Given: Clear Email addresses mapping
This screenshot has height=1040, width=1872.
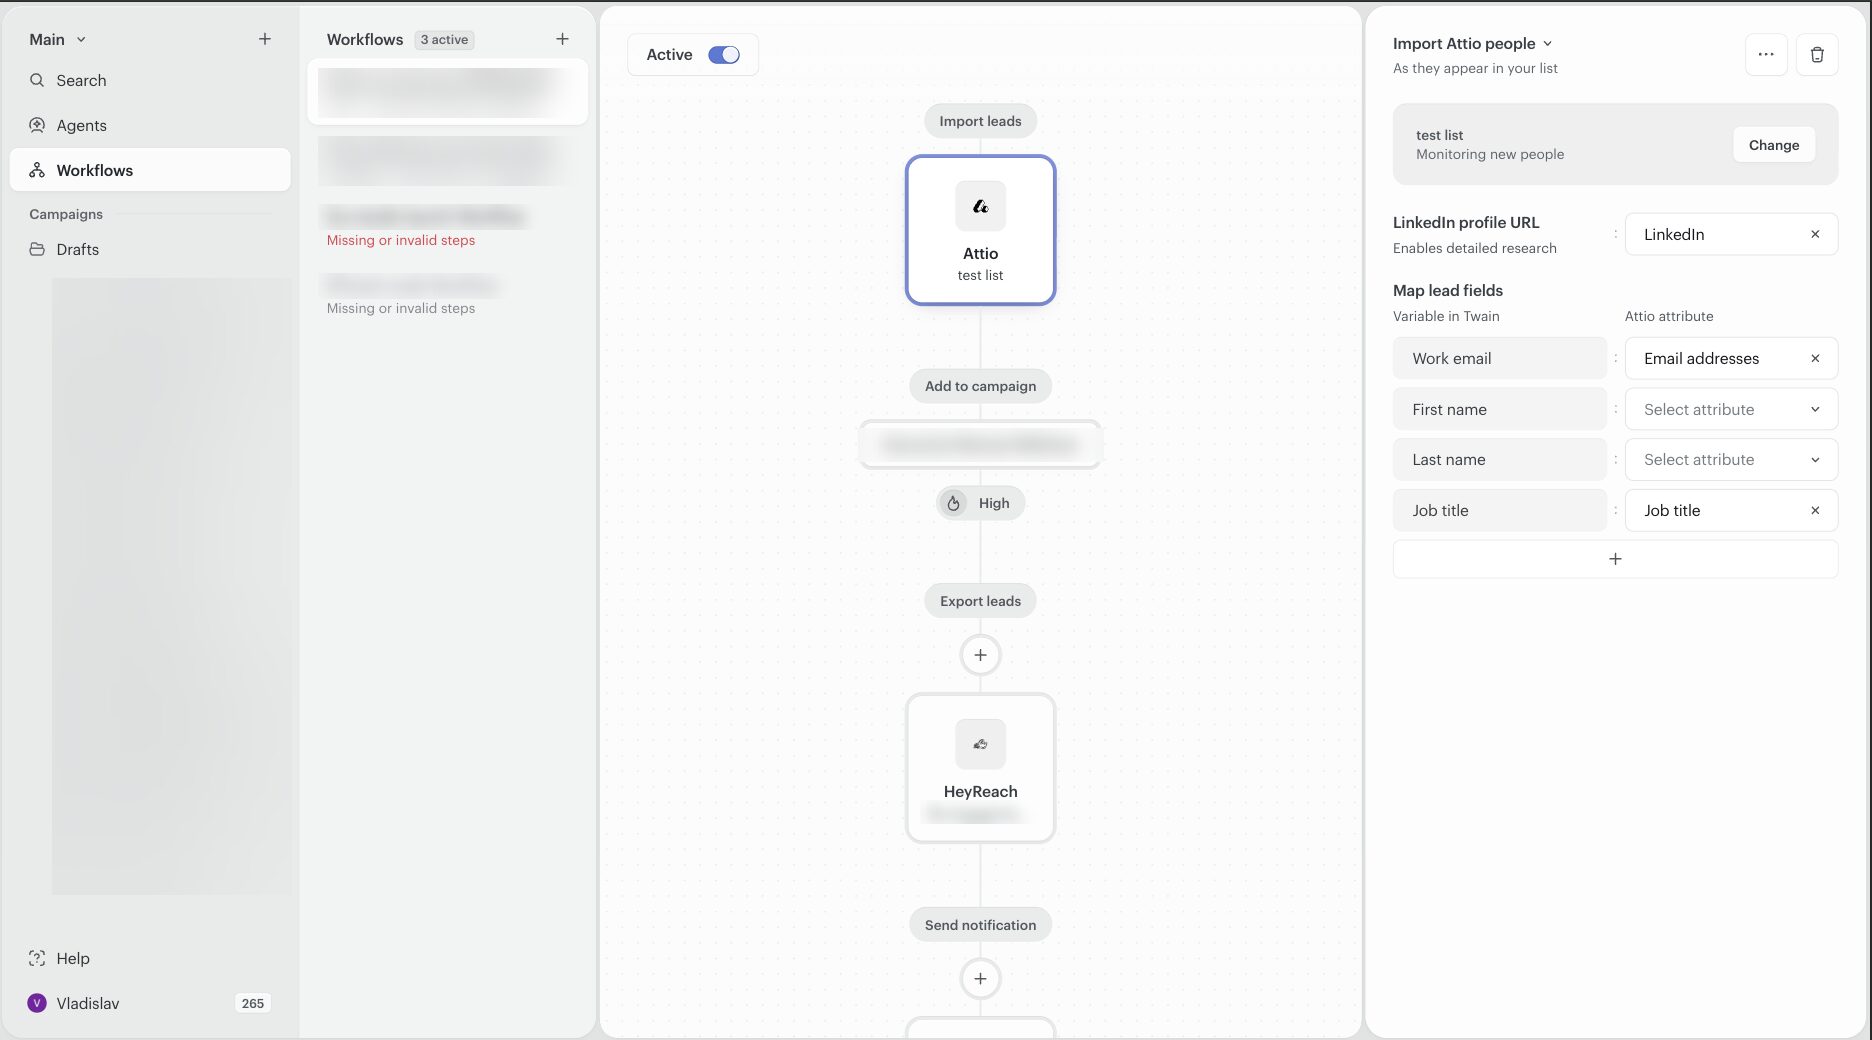Looking at the screenshot, I should (x=1815, y=358).
